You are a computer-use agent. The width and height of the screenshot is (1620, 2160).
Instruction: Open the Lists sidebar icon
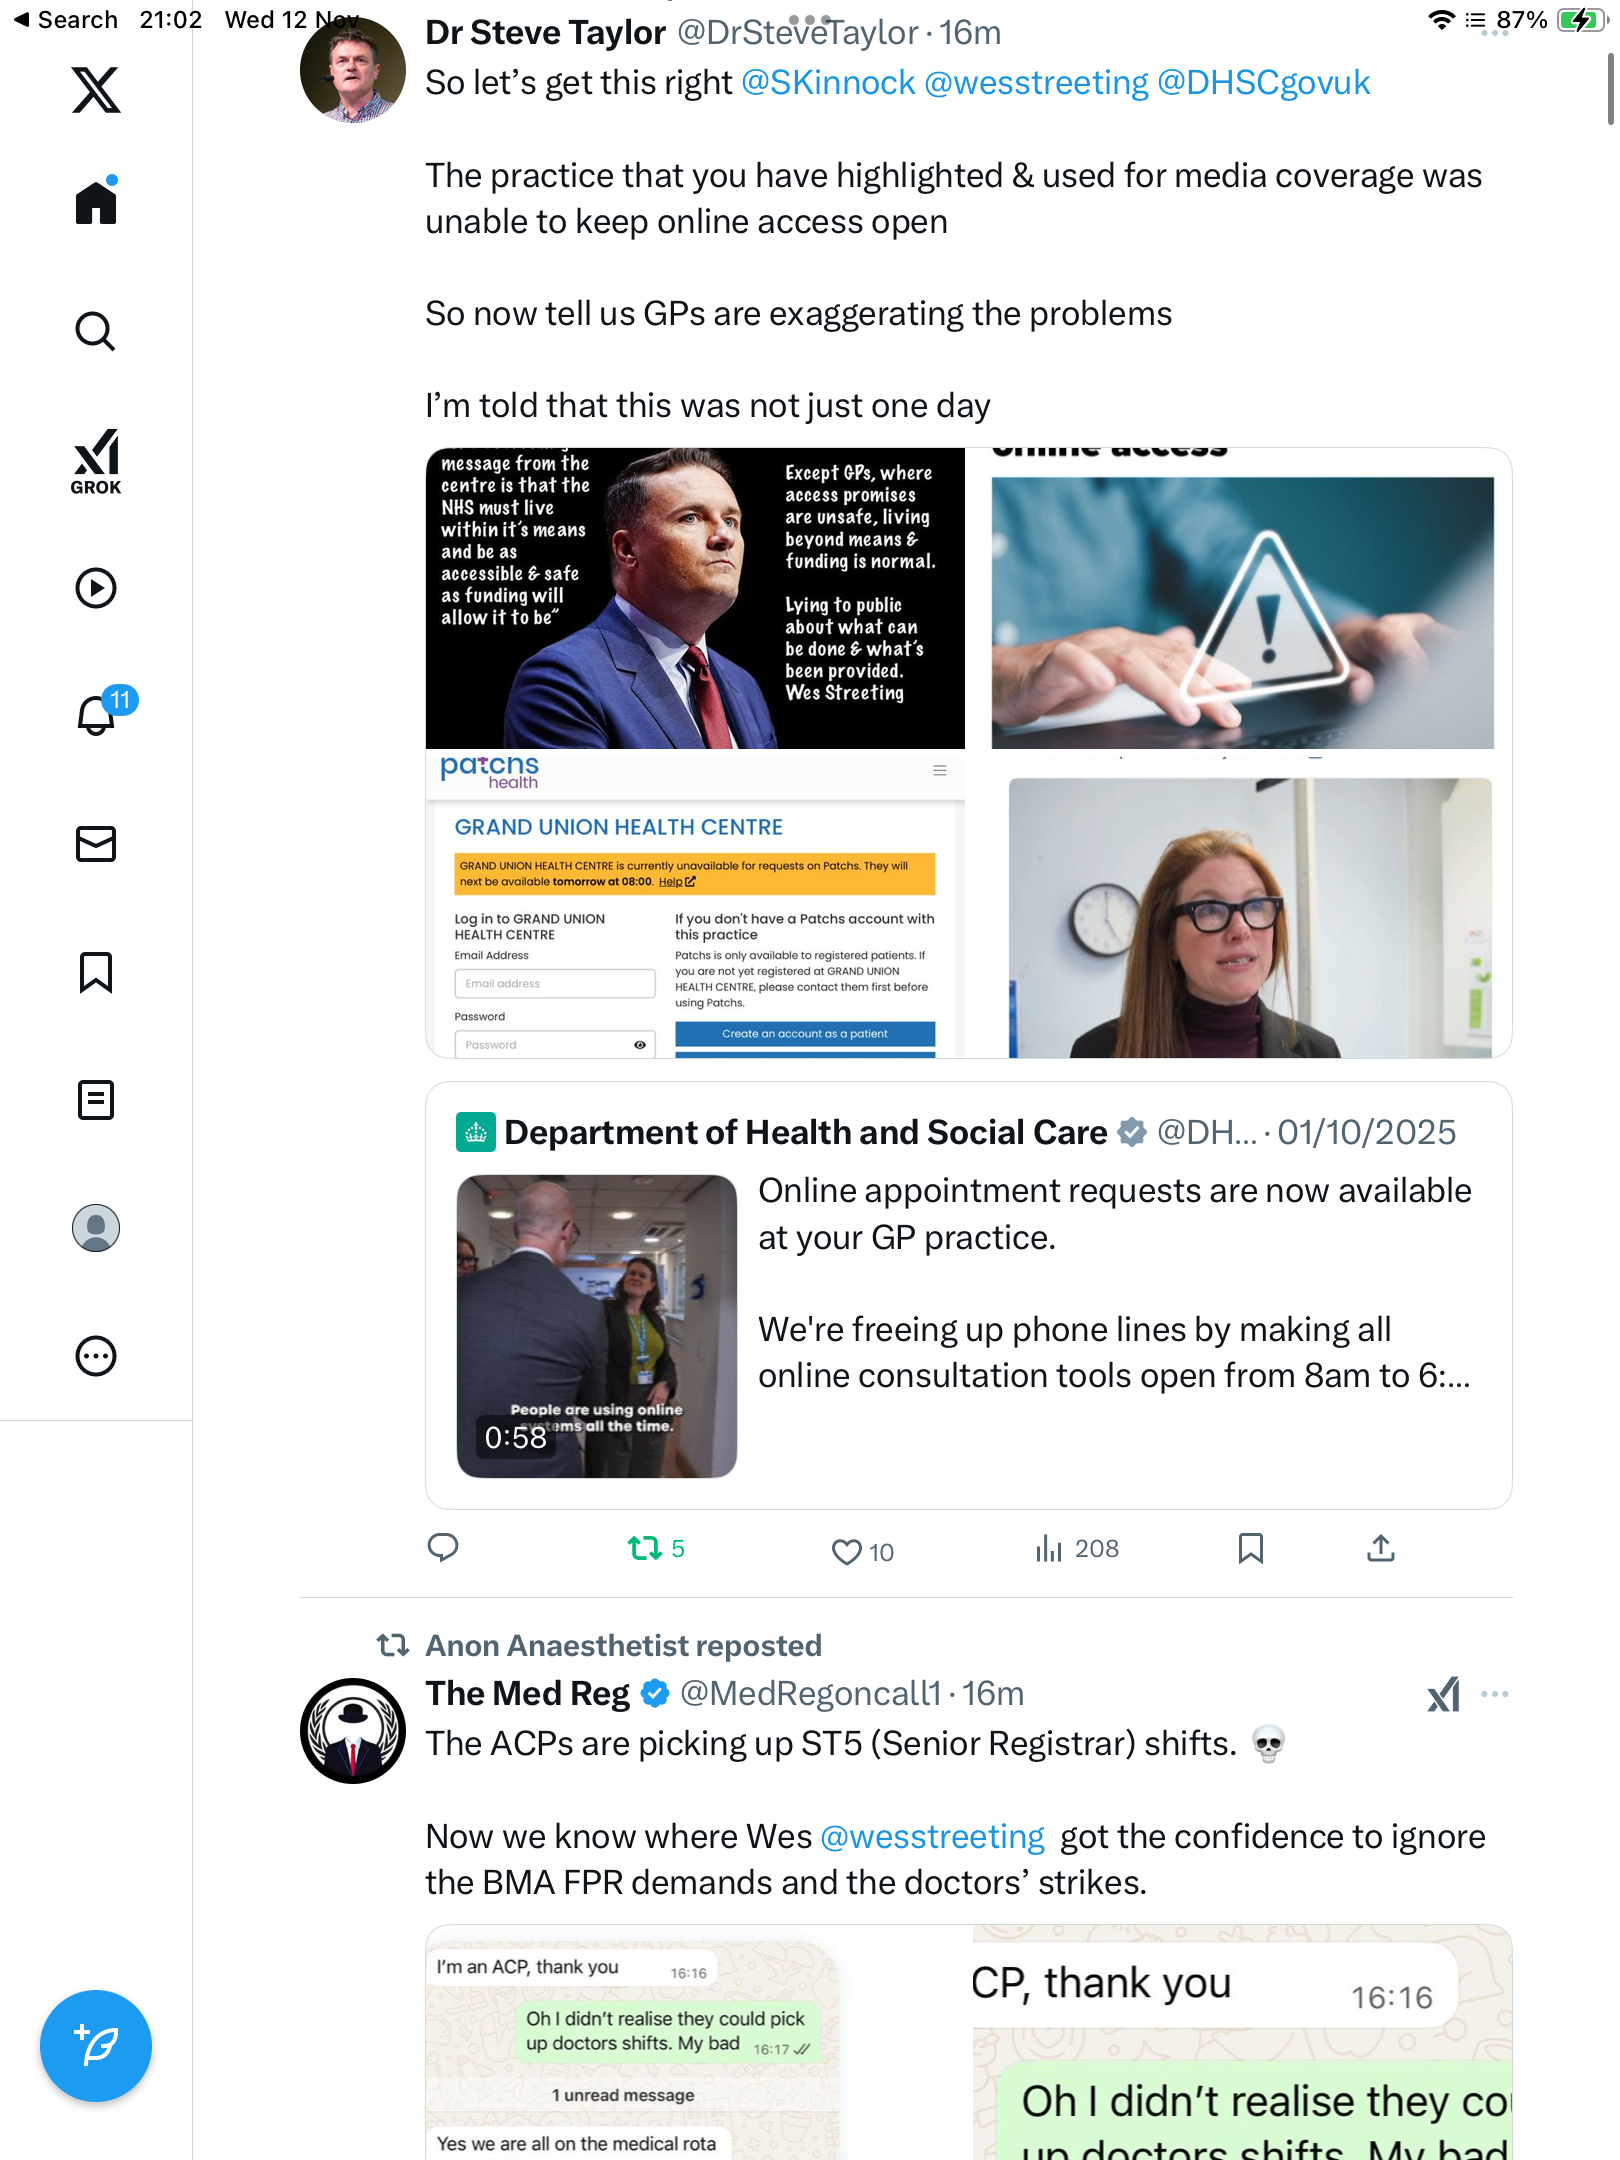96,1100
